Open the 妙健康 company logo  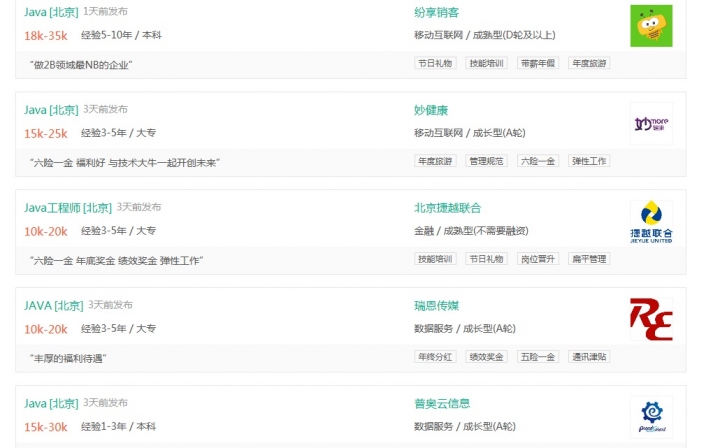pyautogui.click(x=651, y=124)
